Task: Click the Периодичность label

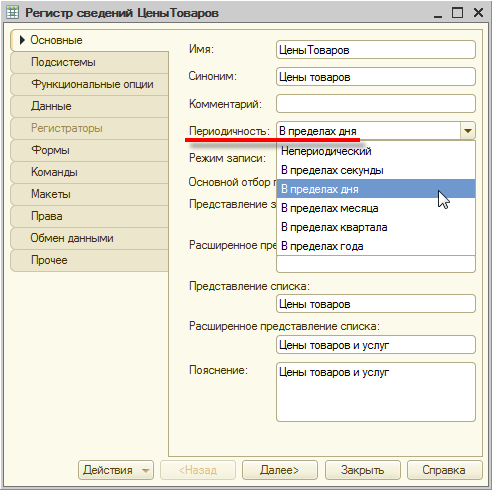Action: point(229,131)
